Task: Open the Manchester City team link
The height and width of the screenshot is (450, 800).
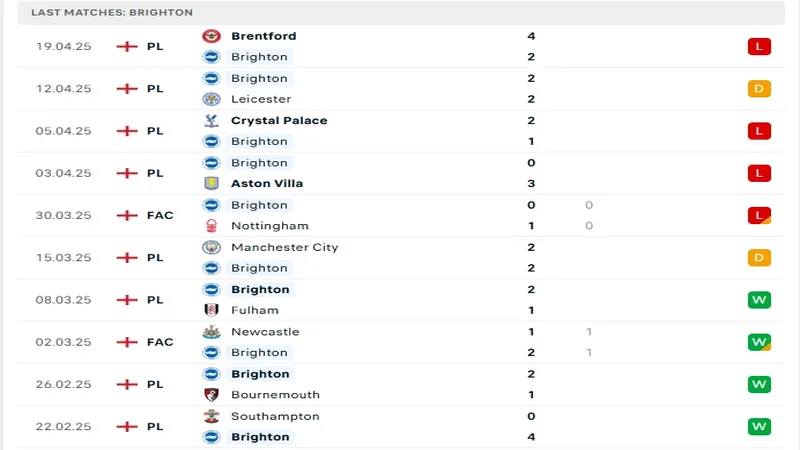Action: [284, 247]
